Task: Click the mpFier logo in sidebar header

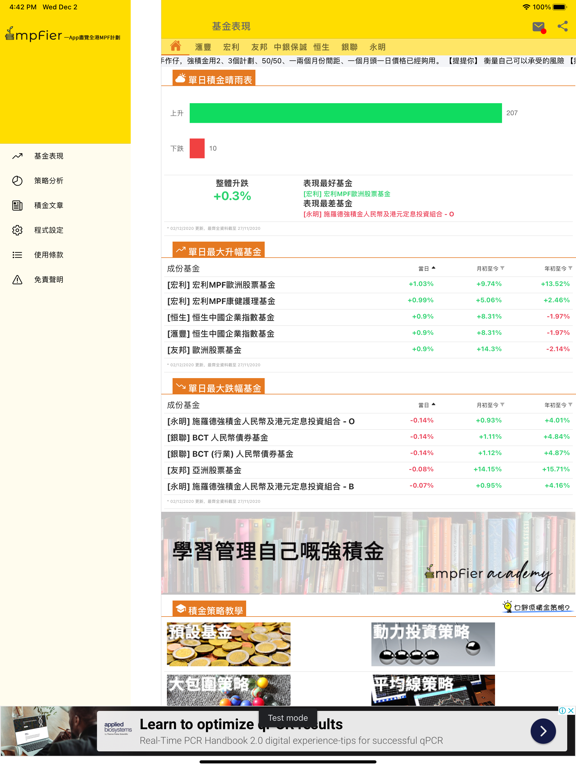Action: (x=62, y=34)
